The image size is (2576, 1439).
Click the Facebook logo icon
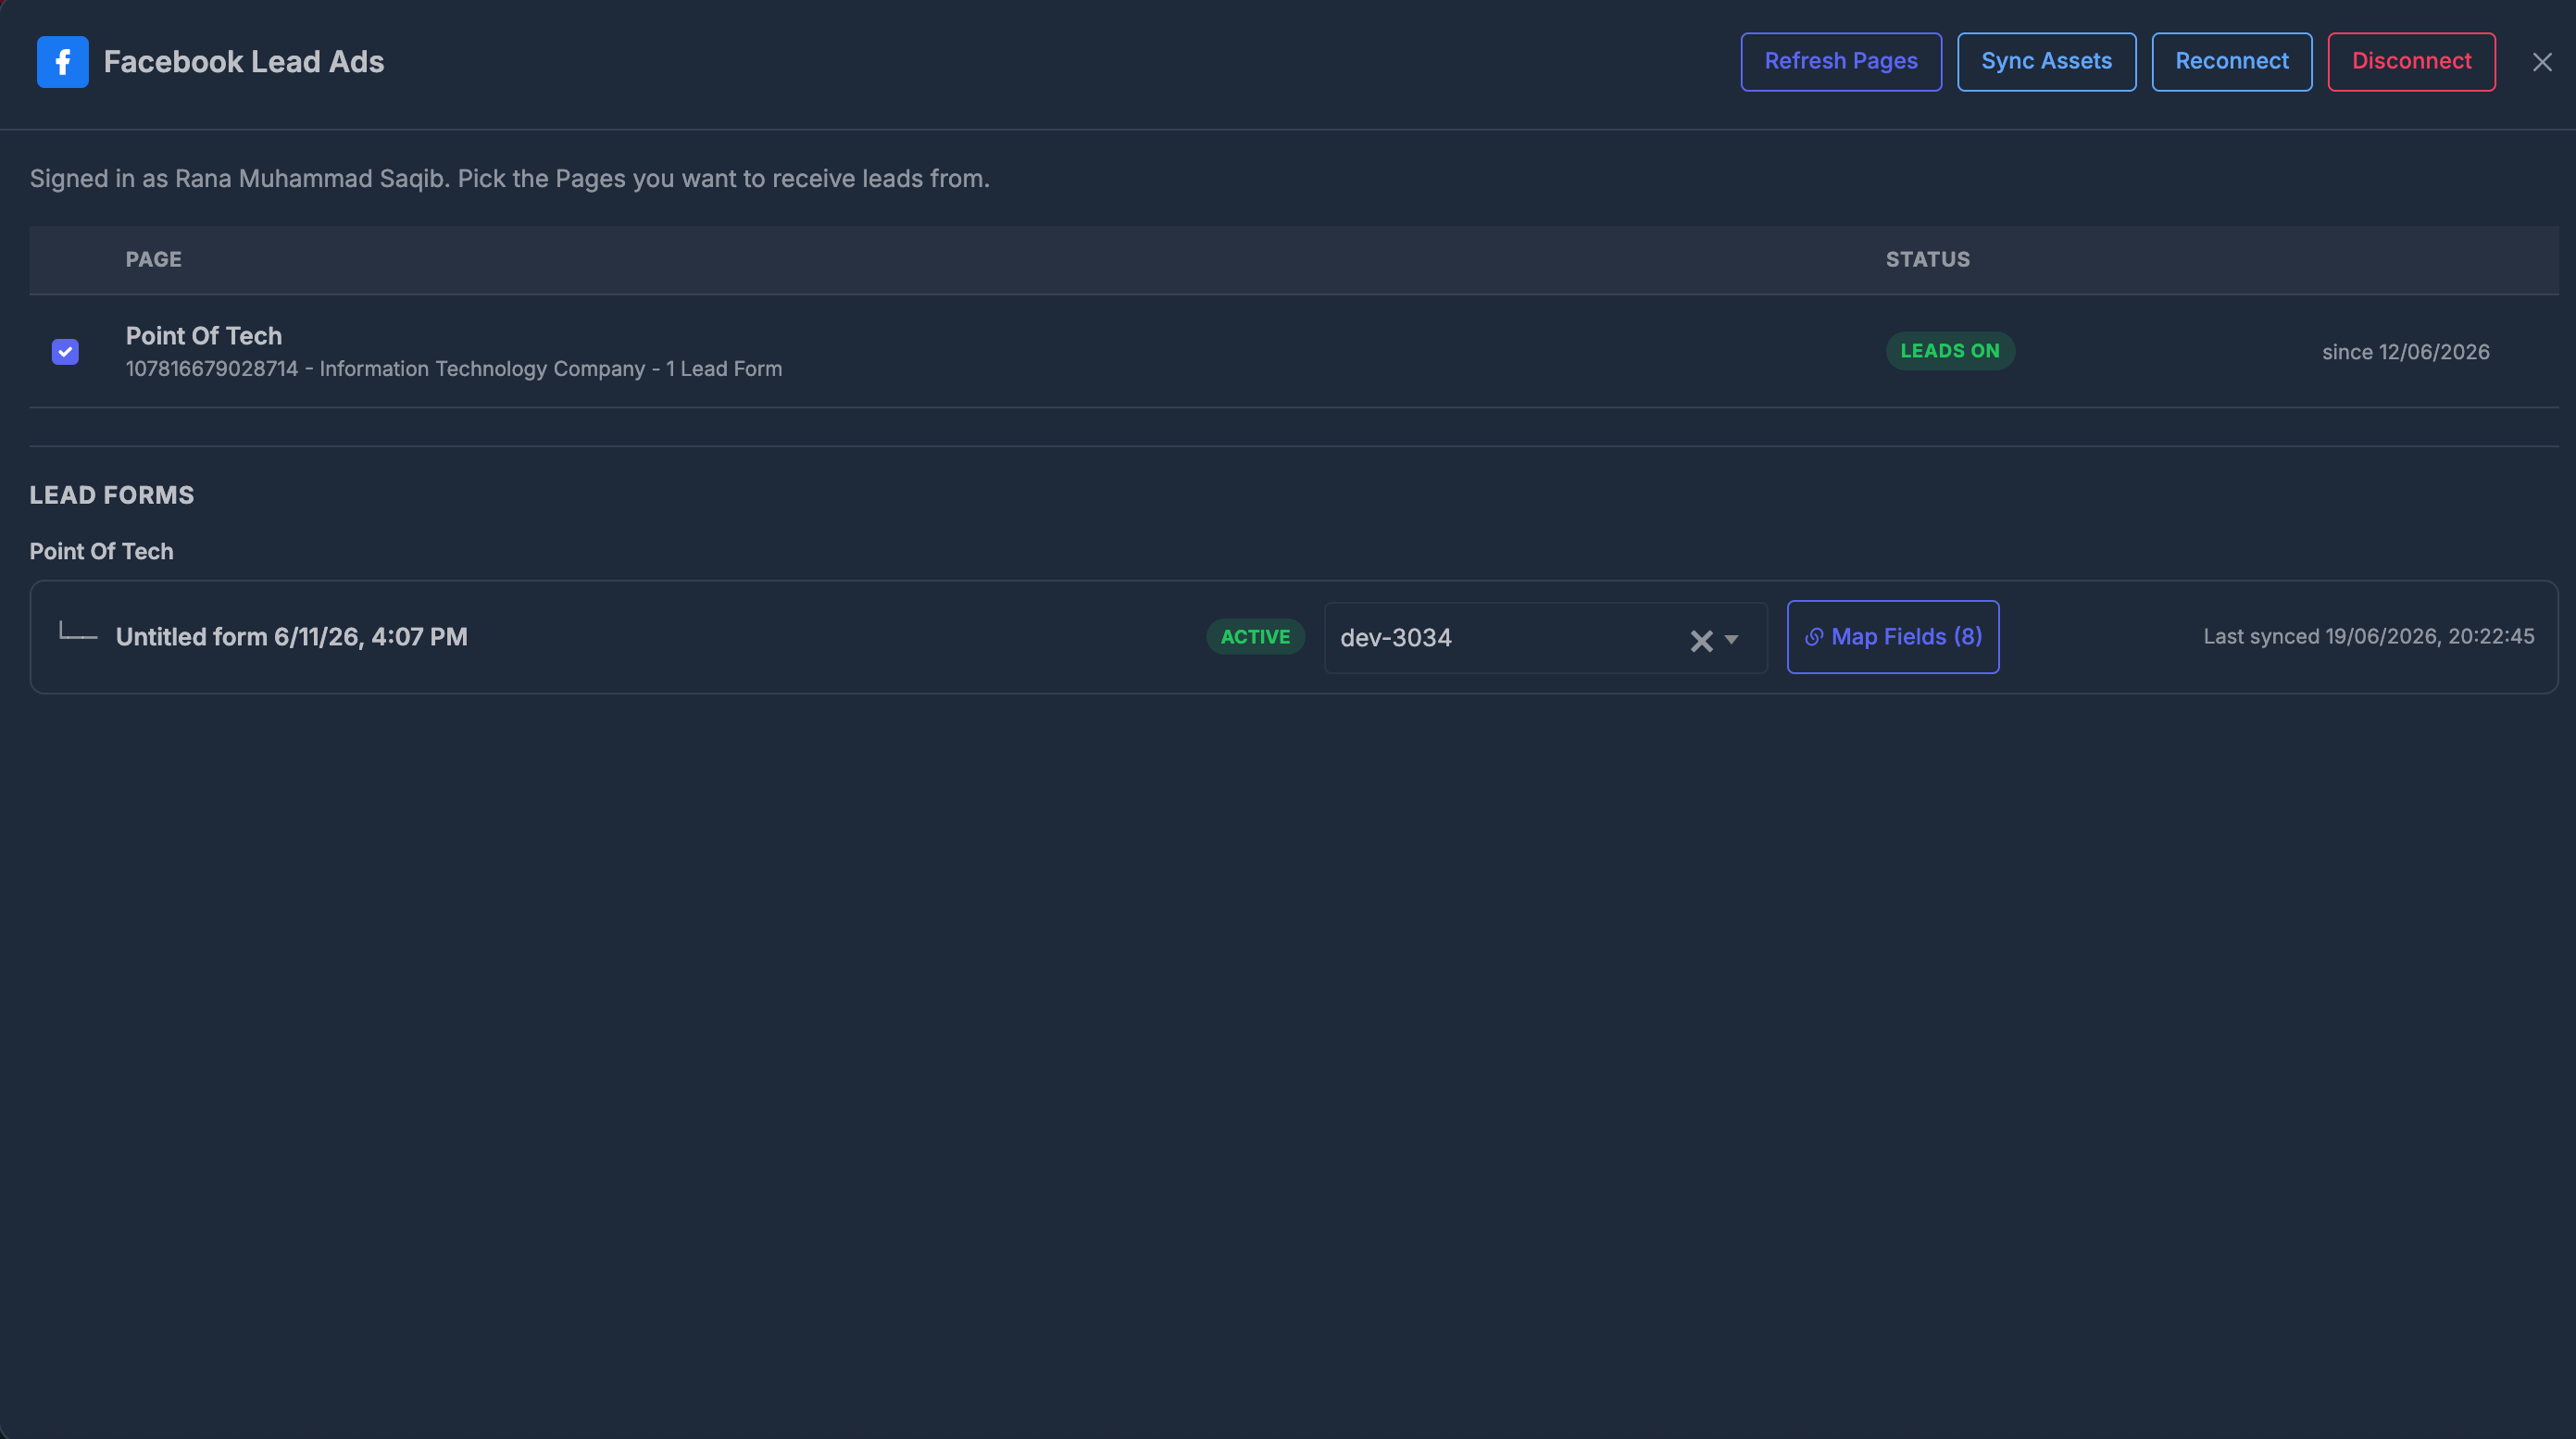coord(62,62)
